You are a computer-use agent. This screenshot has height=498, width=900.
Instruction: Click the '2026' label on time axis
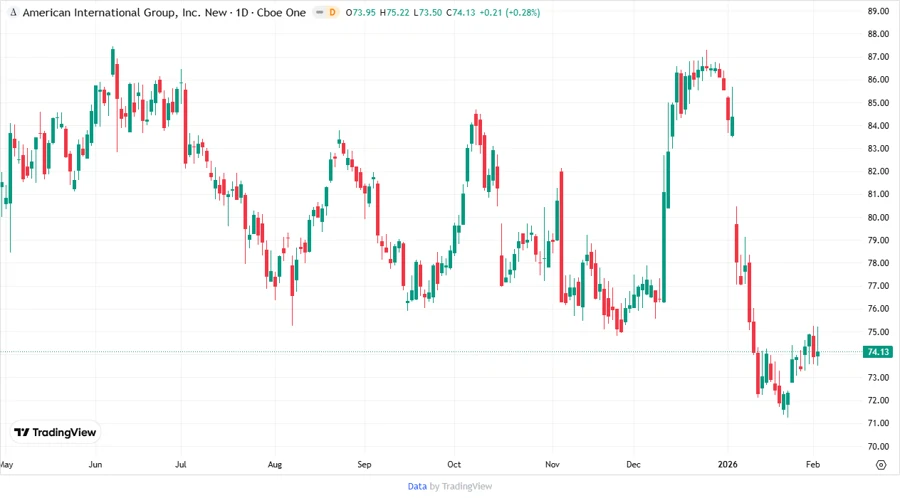coord(728,465)
